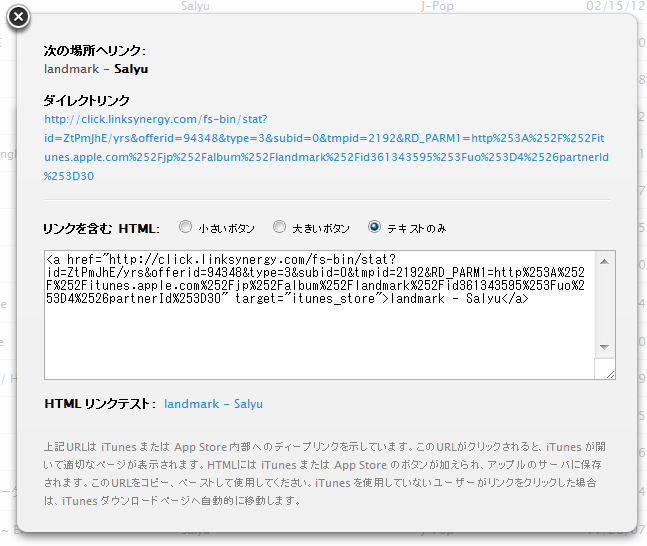Test the landmark – Salyu HTML link

point(213,404)
